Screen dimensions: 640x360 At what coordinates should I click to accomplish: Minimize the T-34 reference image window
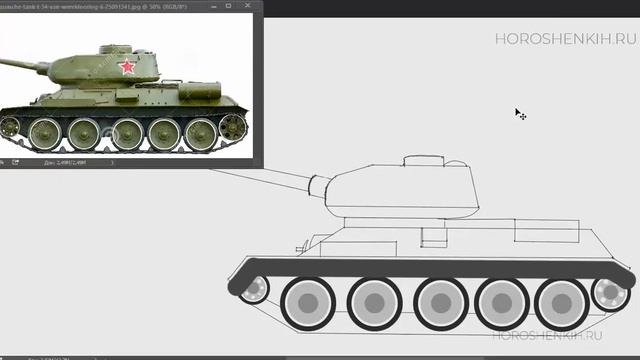(x=213, y=6)
